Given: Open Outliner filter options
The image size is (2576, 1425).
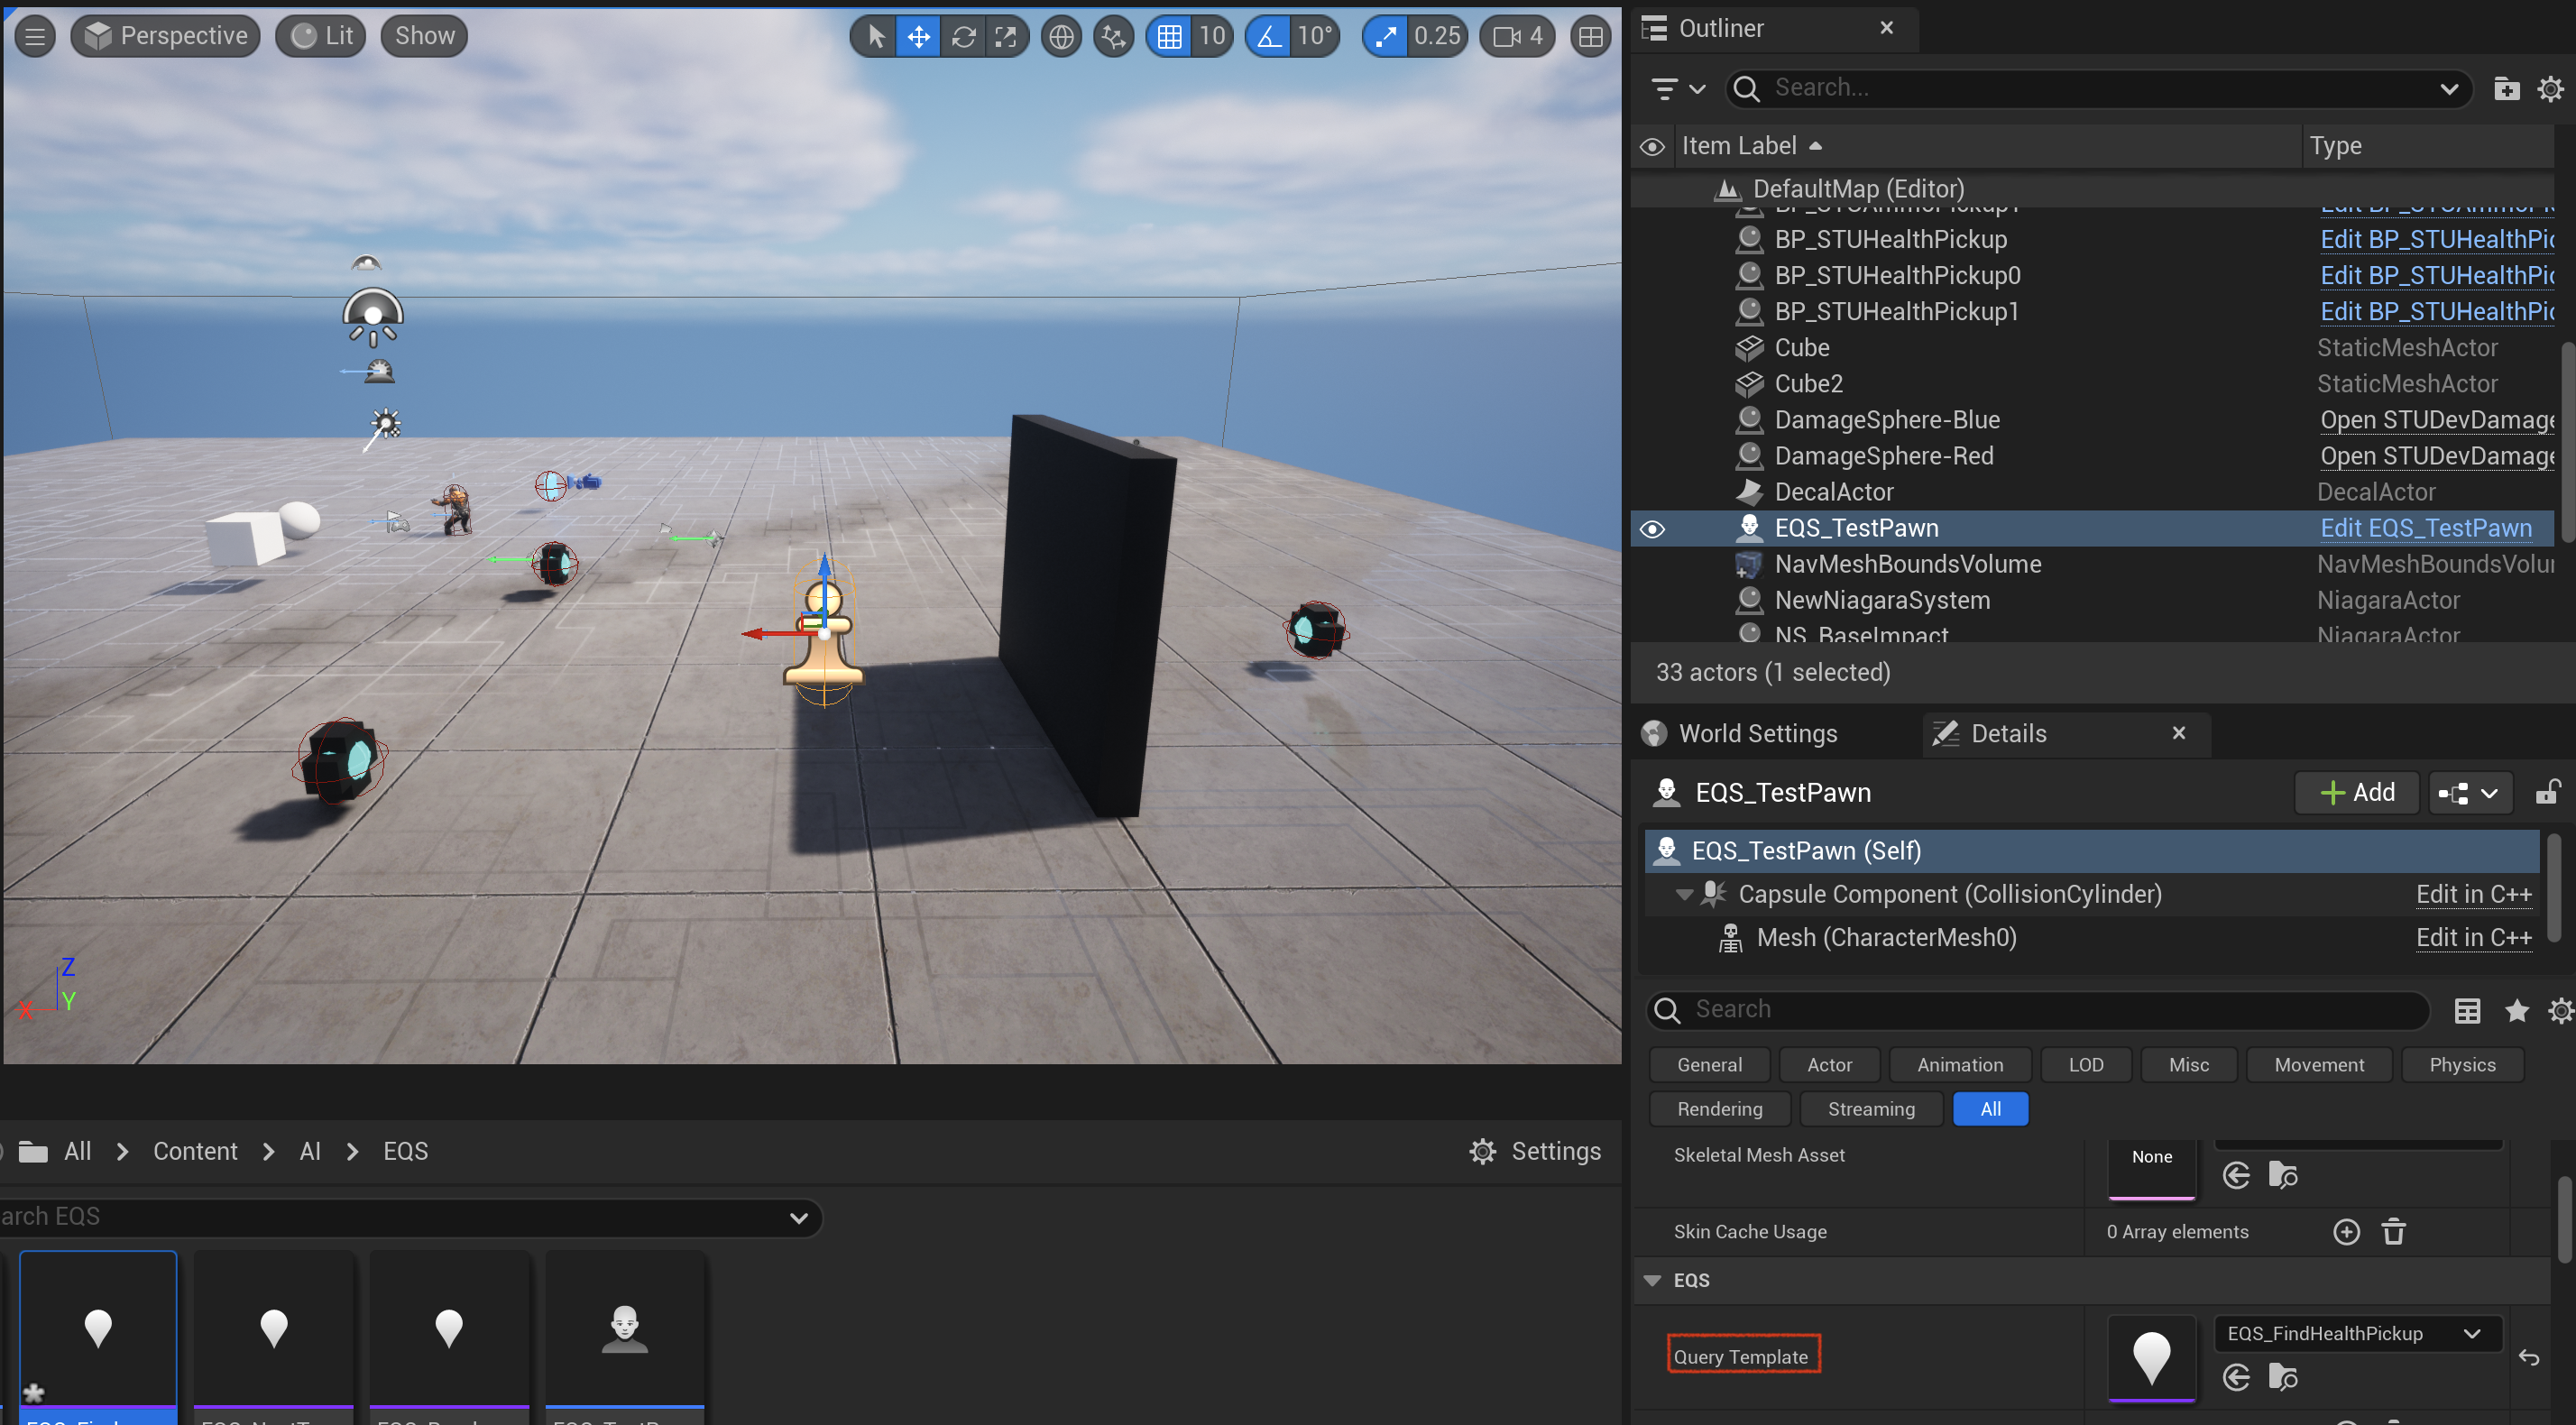Looking at the screenshot, I should click(1677, 88).
